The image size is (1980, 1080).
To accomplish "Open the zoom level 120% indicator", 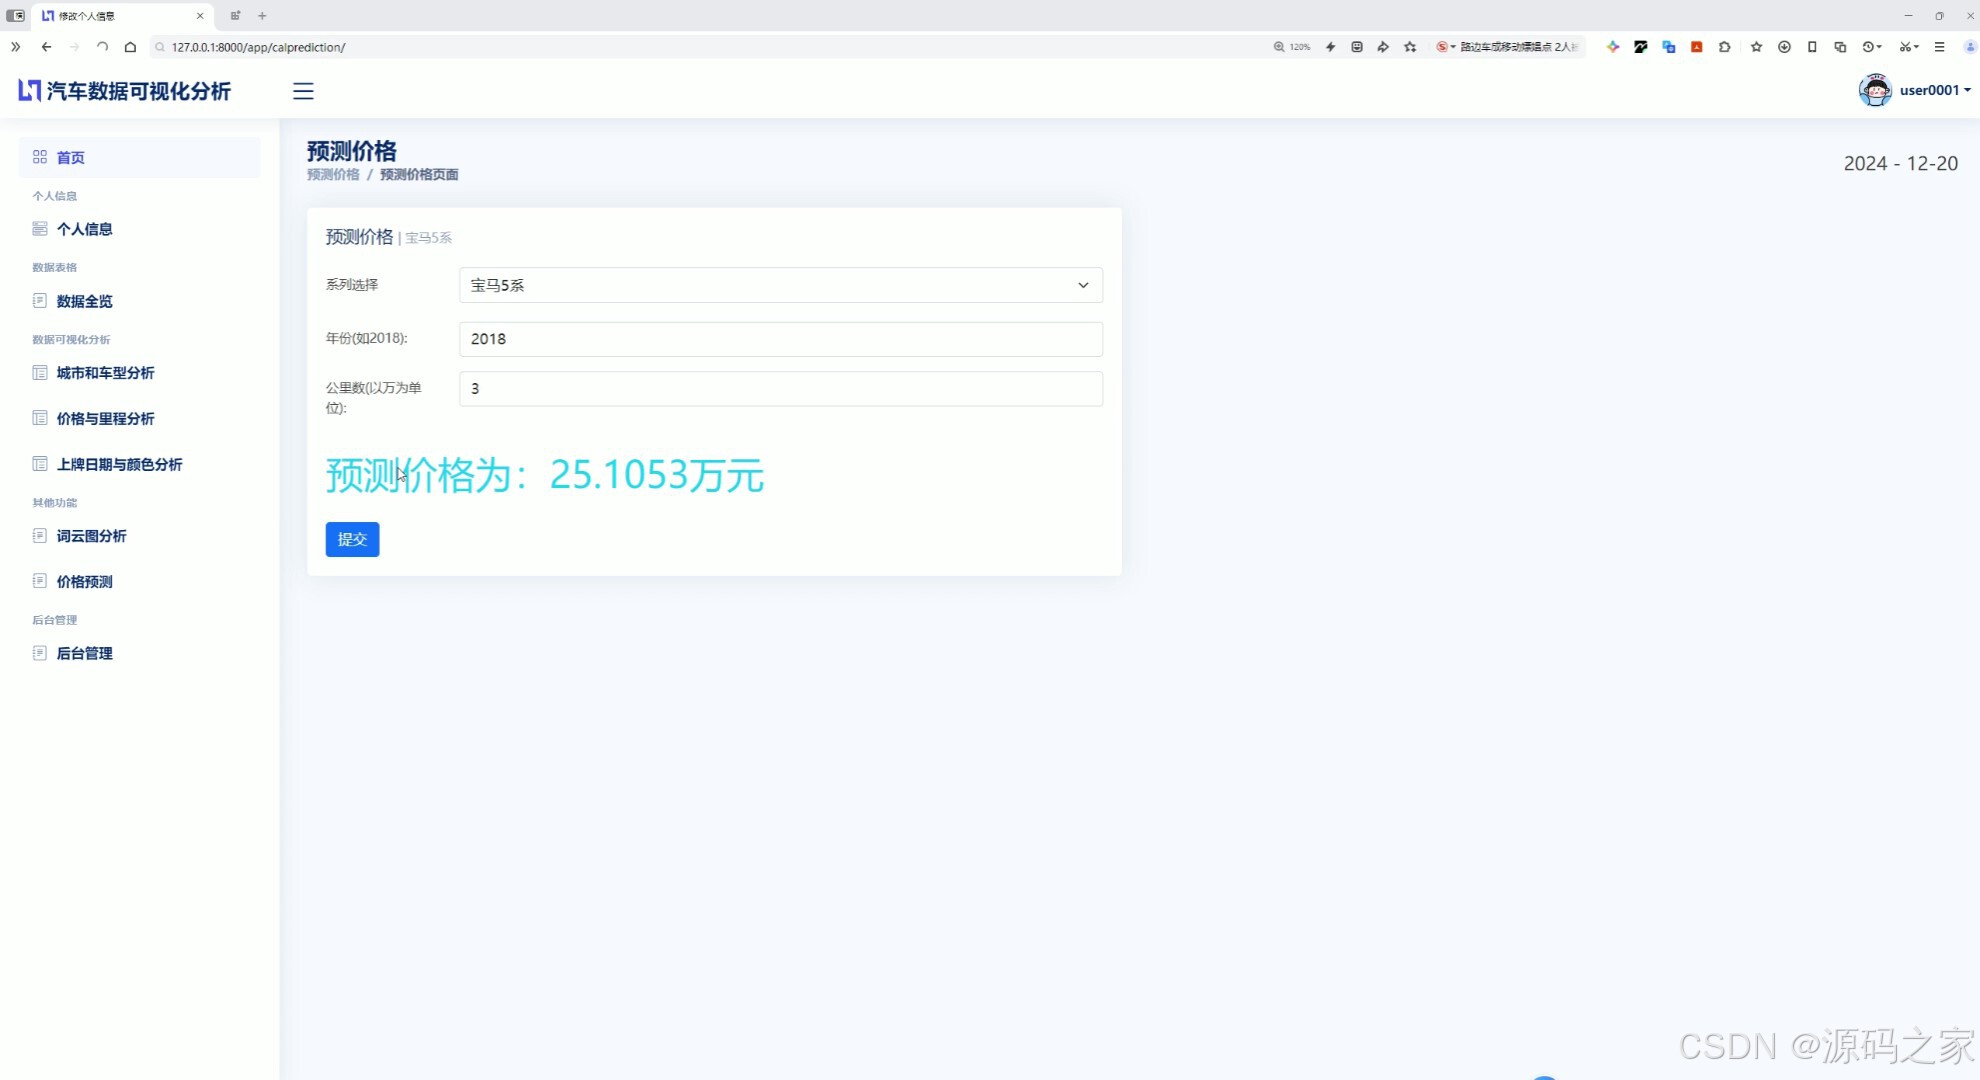I will coord(1292,47).
